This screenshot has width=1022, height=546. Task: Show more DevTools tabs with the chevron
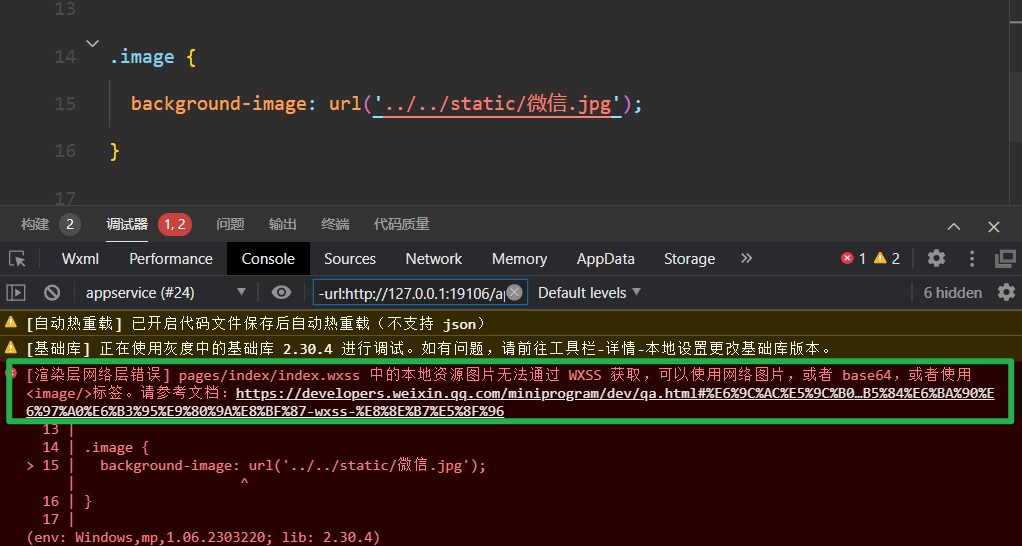746,259
